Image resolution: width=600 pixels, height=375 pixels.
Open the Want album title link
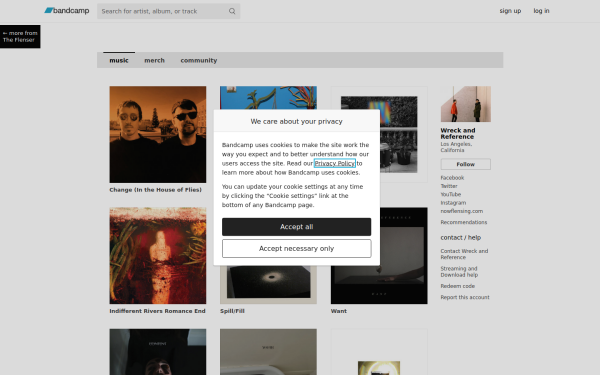coord(339,311)
